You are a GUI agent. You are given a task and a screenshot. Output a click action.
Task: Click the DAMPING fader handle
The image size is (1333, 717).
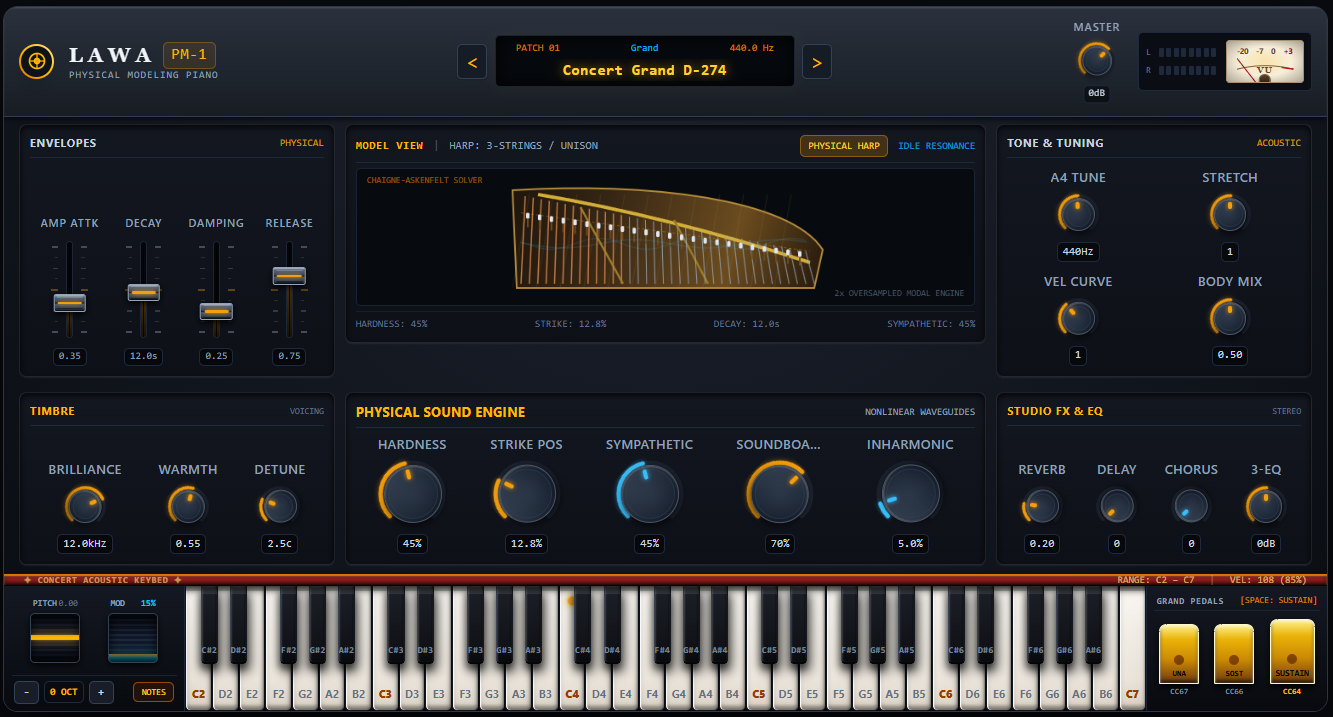click(x=216, y=311)
